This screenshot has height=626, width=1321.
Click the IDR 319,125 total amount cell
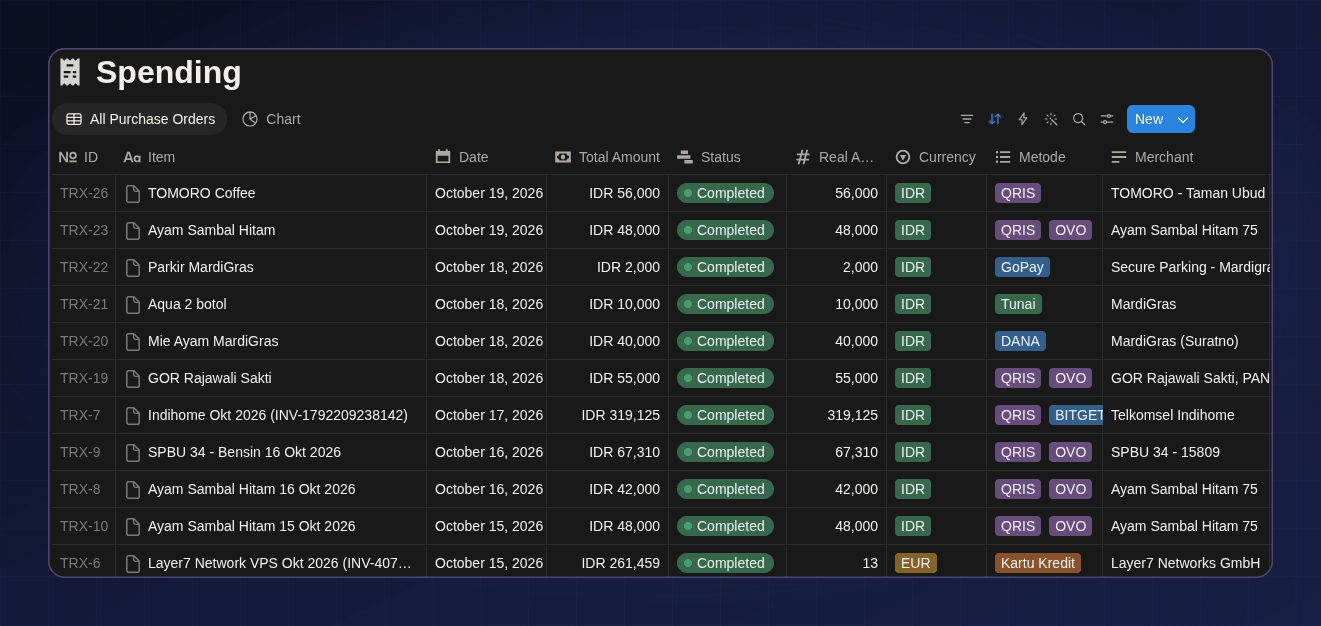click(x=608, y=415)
